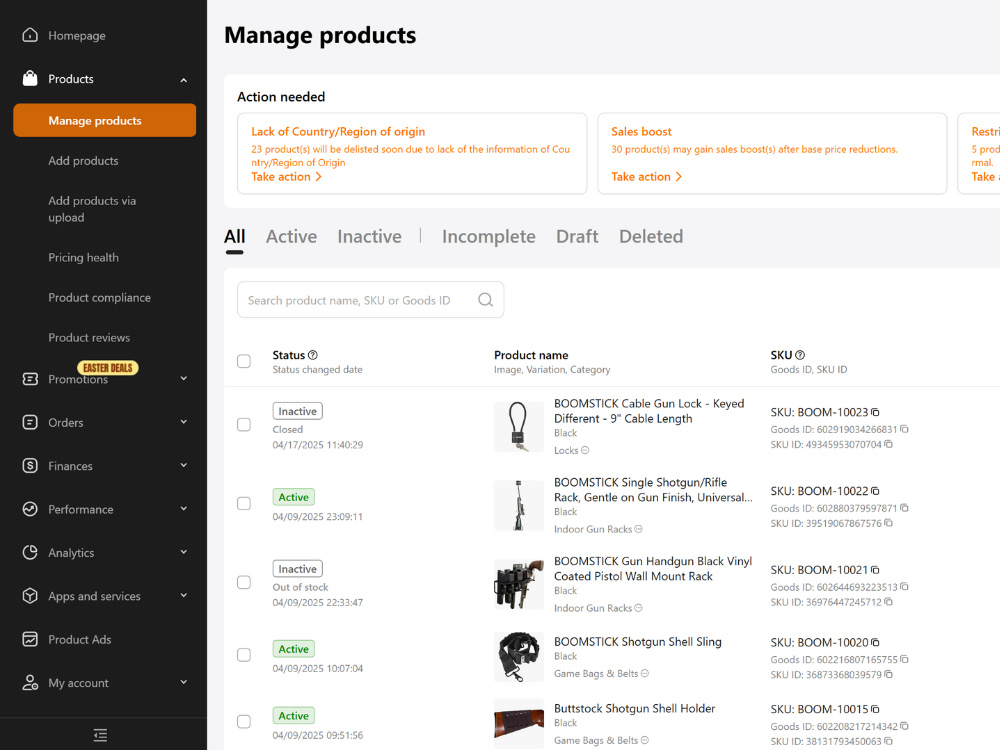
Task: Click the Status column help icon
Action: [312, 355]
